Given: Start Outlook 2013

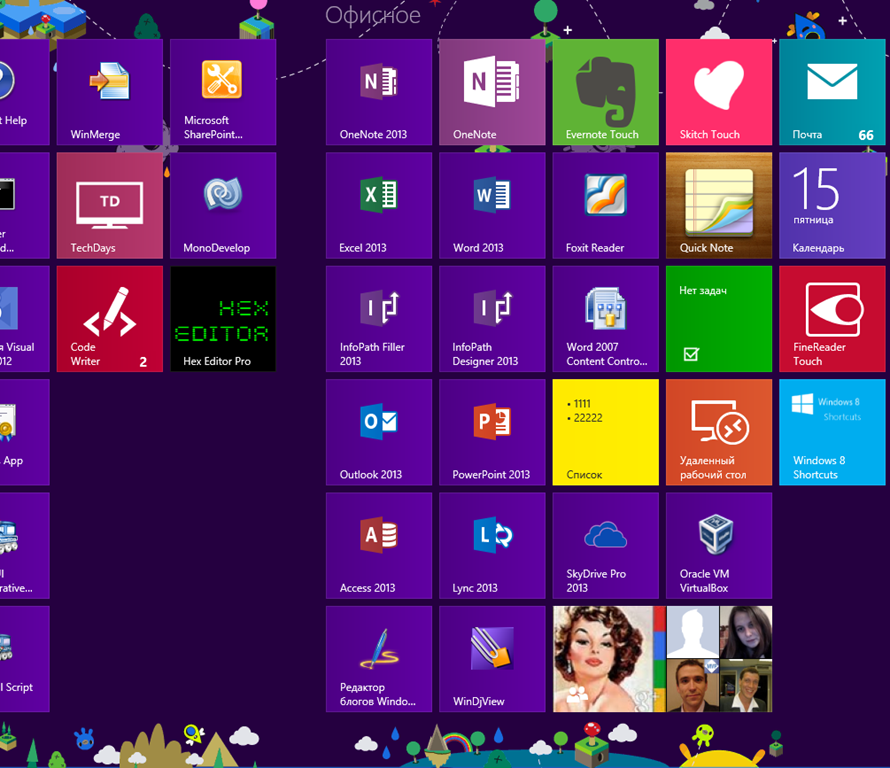Looking at the screenshot, I should [379, 433].
